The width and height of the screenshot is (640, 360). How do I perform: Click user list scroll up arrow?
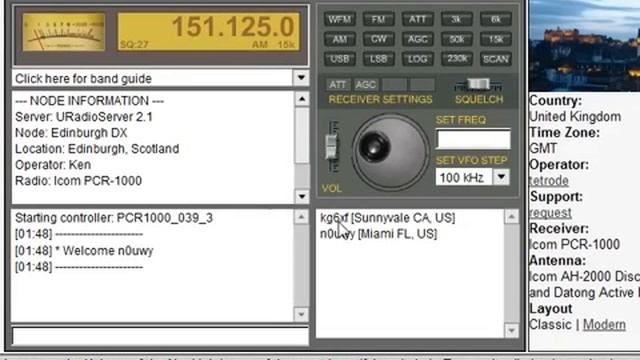click(x=511, y=217)
